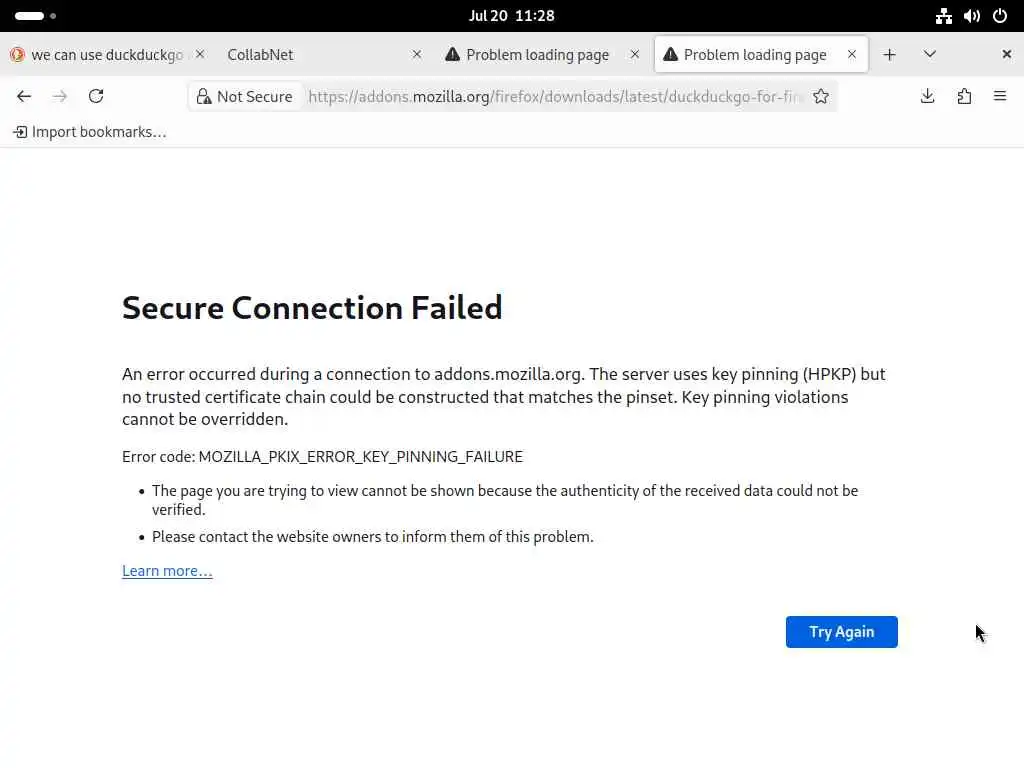The height and width of the screenshot is (768, 1024).
Task: Click the Not Secure padlock indicator
Action: click(x=245, y=96)
